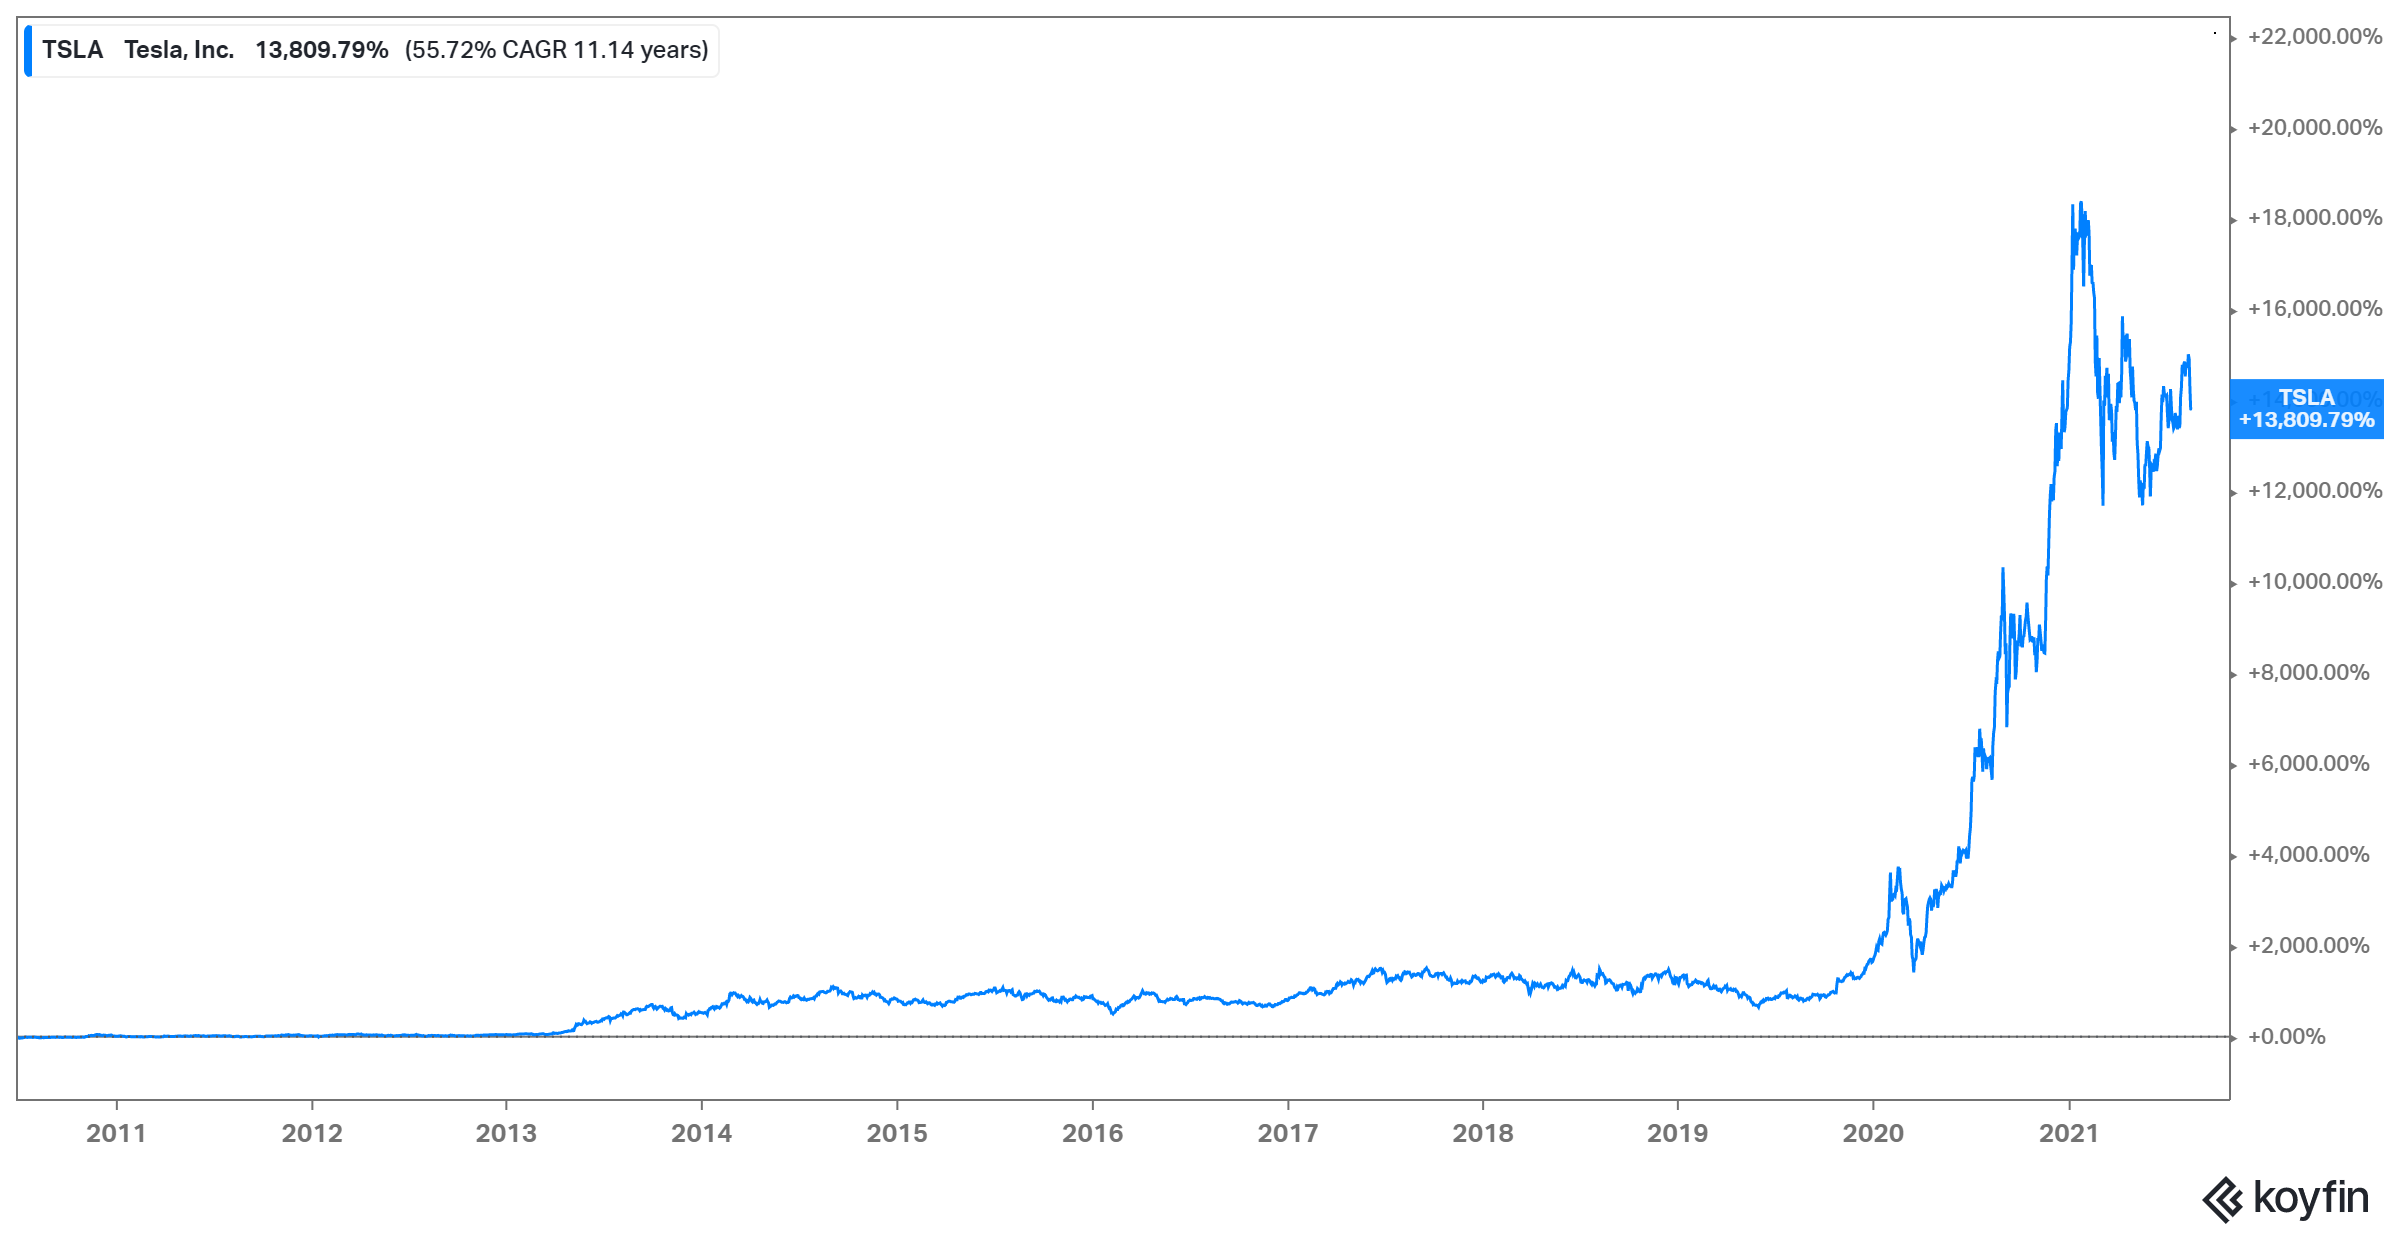The height and width of the screenshot is (1240, 2400).
Task: Click the 2019 x-axis label
Action: pyautogui.click(x=1678, y=1133)
